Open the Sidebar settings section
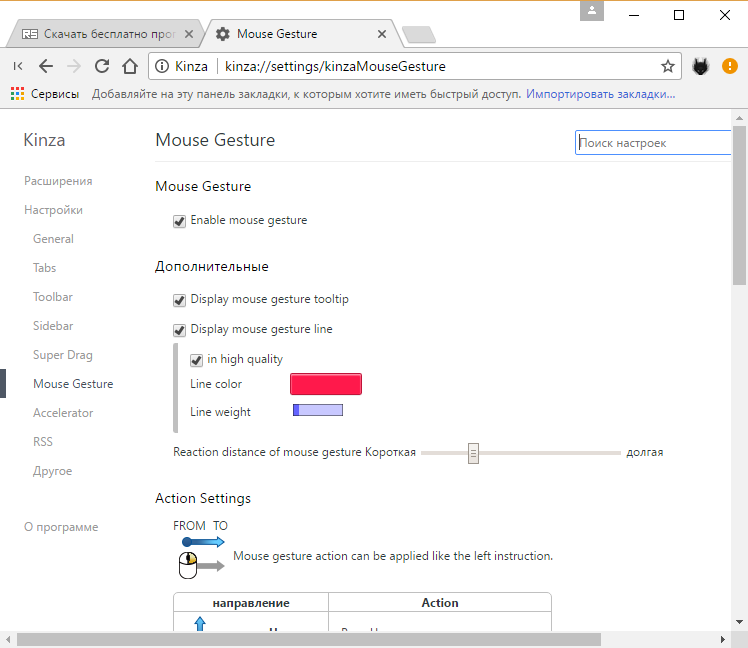Image resolution: width=748 pixels, height=648 pixels. (x=53, y=326)
